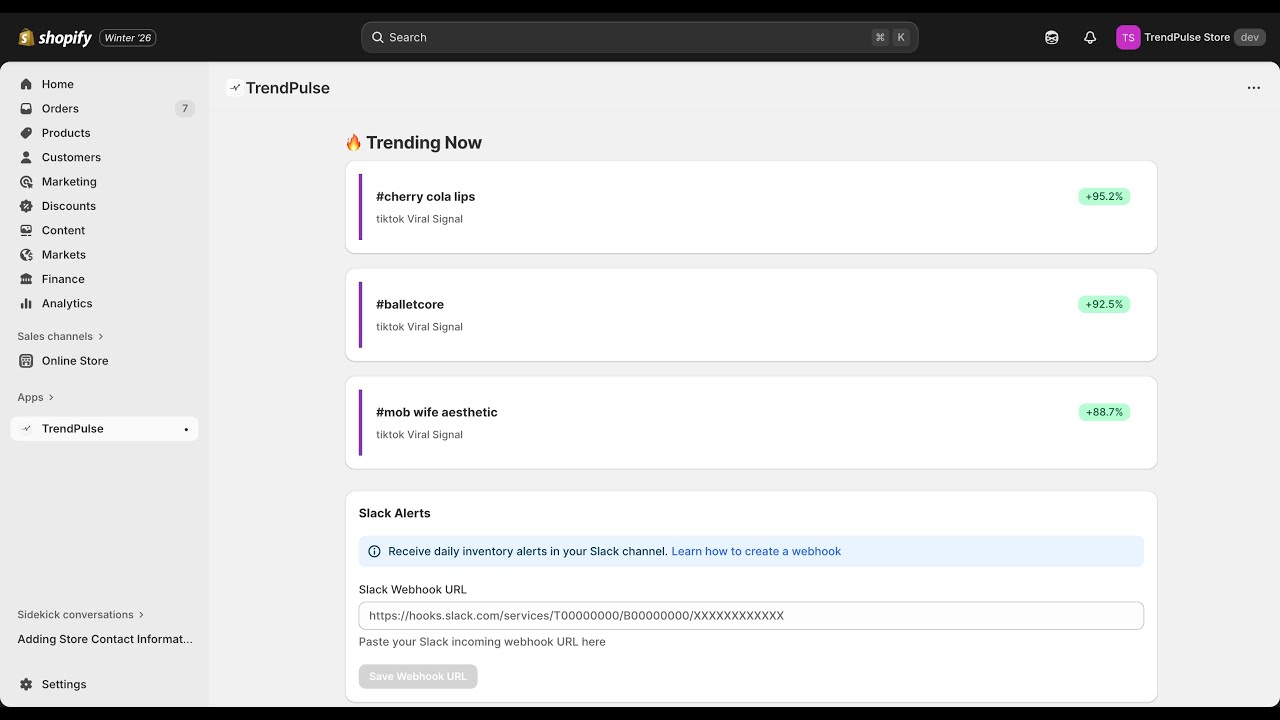Click the Content image icon
The height and width of the screenshot is (720, 1280).
tap(26, 230)
